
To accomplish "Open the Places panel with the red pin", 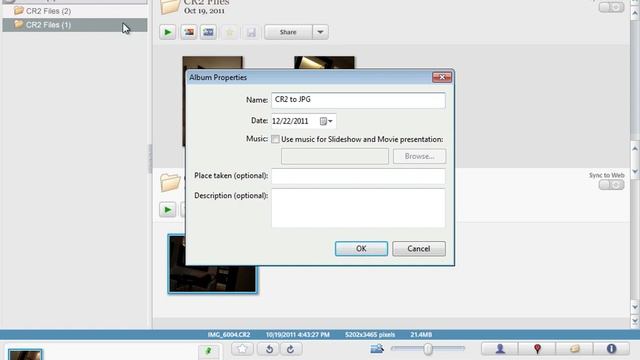I will tap(537, 349).
